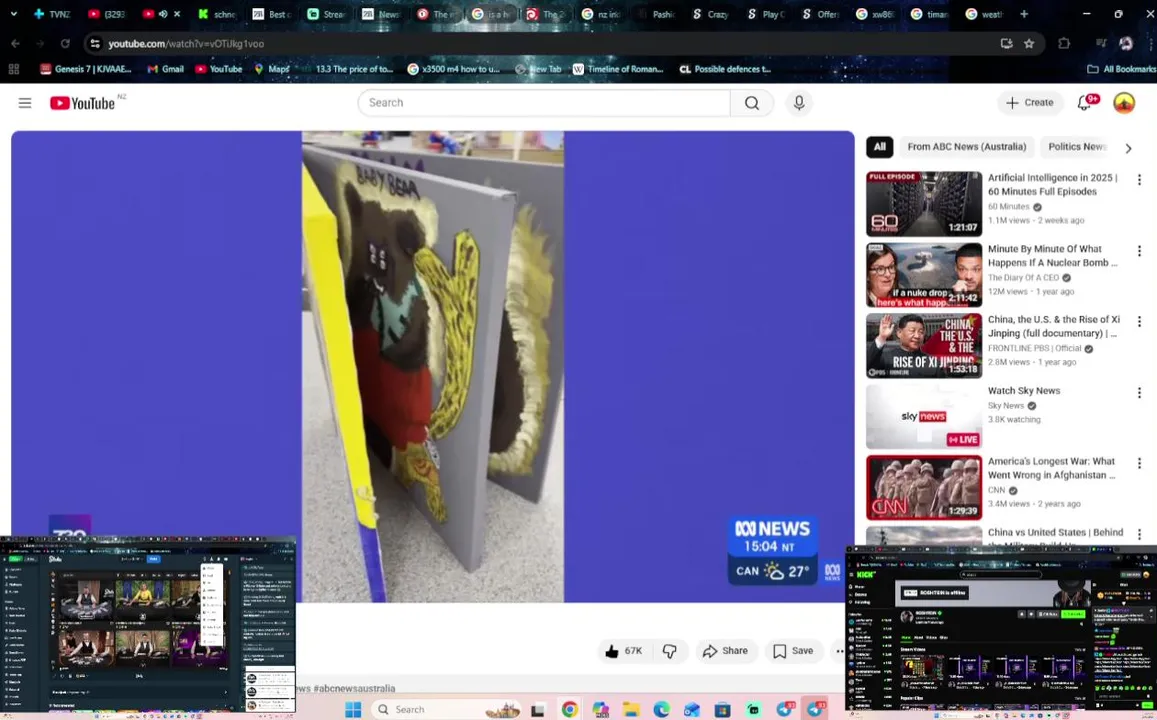Open Google Chrome from the taskbar

[x=569, y=710]
